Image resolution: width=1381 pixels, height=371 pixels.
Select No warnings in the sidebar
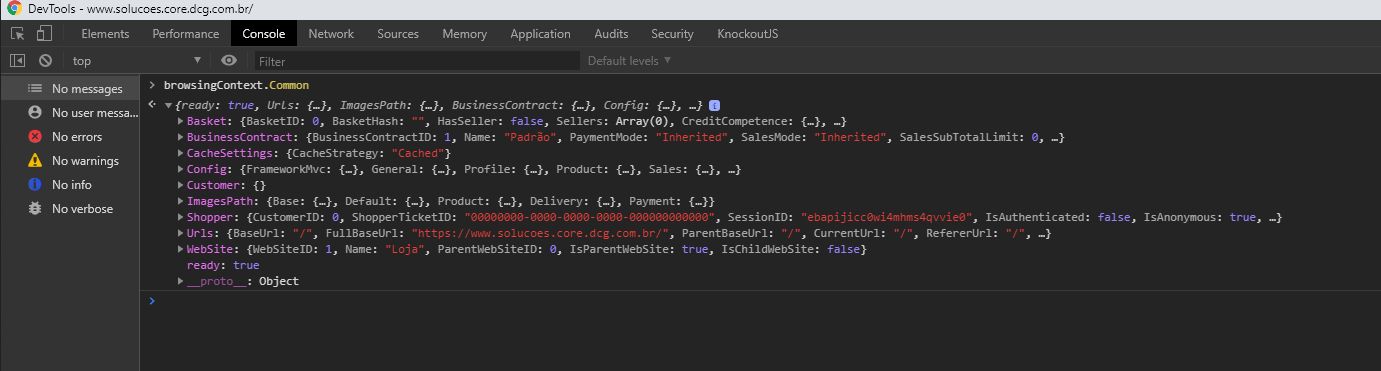pyautogui.click(x=69, y=161)
